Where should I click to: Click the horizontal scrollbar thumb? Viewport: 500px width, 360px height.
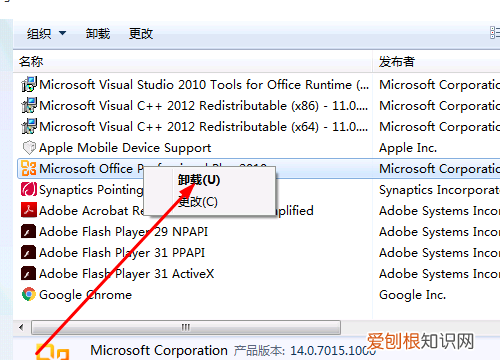(x=186, y=327)
